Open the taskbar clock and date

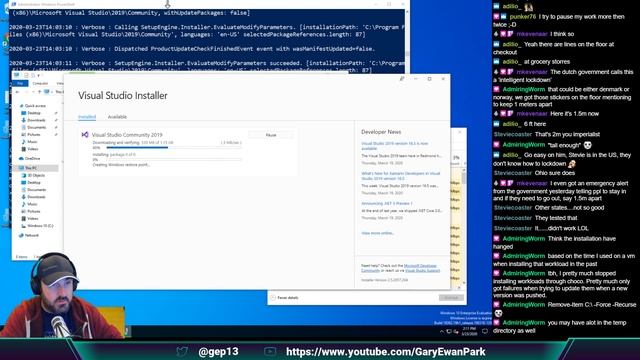[x=469, y=331]
